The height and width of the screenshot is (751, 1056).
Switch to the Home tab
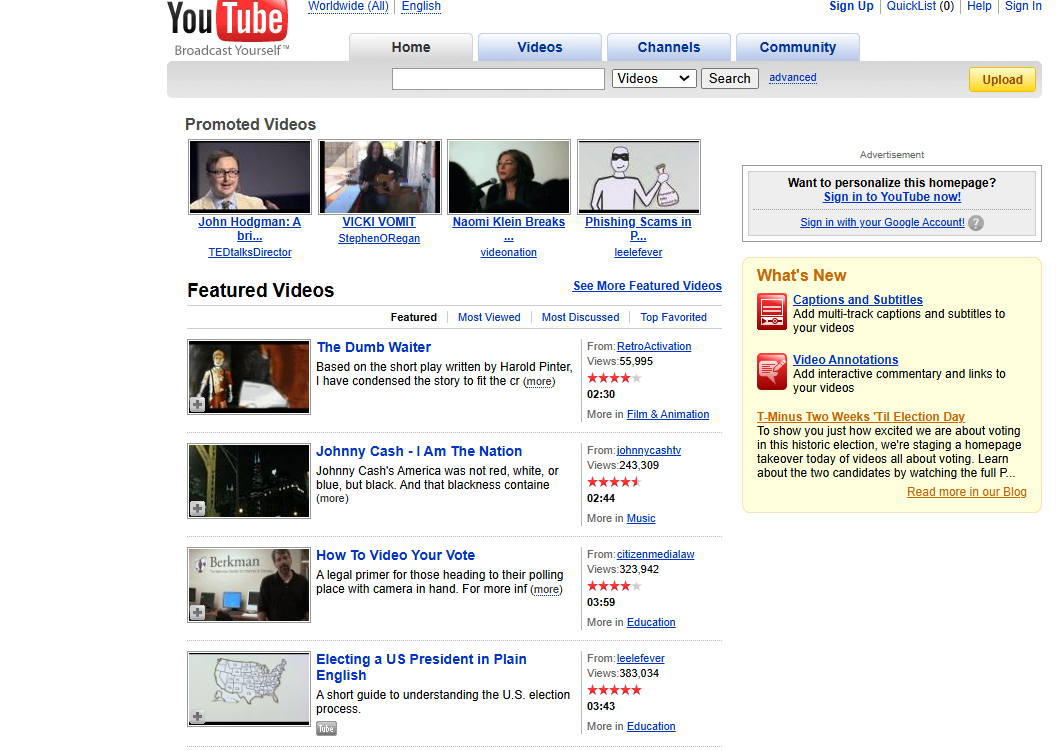411,47
